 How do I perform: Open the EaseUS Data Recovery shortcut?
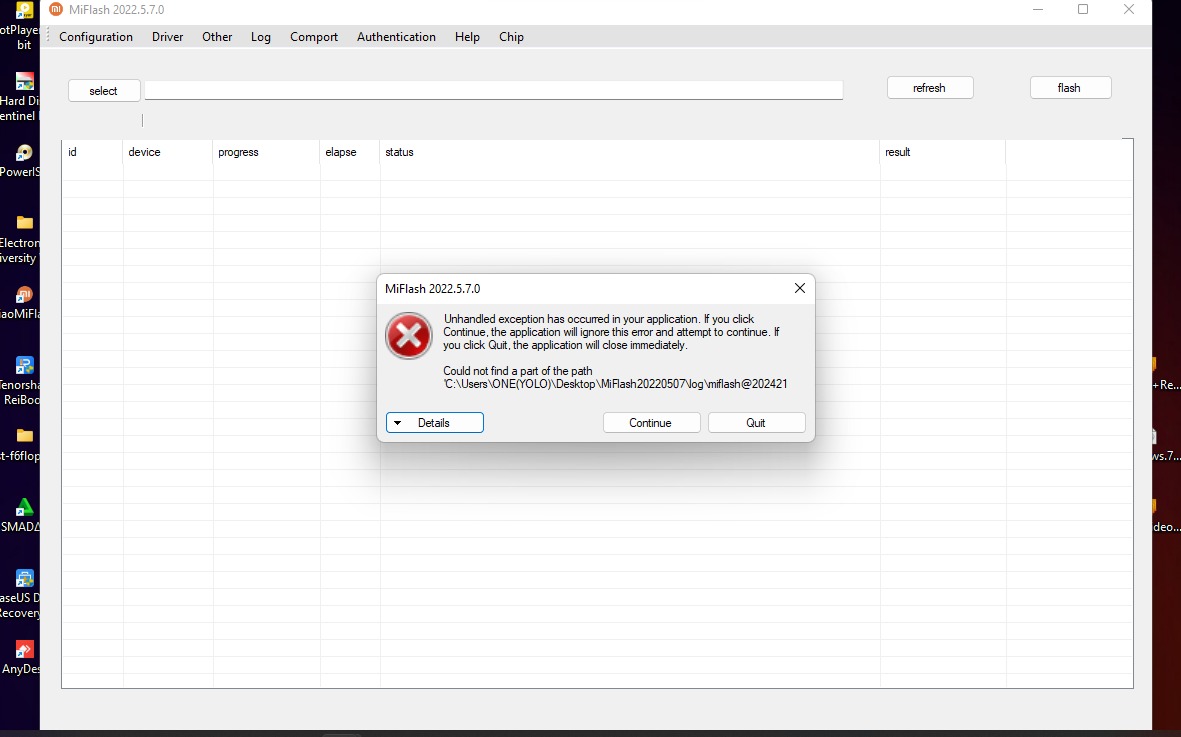(x=24, y=578)
